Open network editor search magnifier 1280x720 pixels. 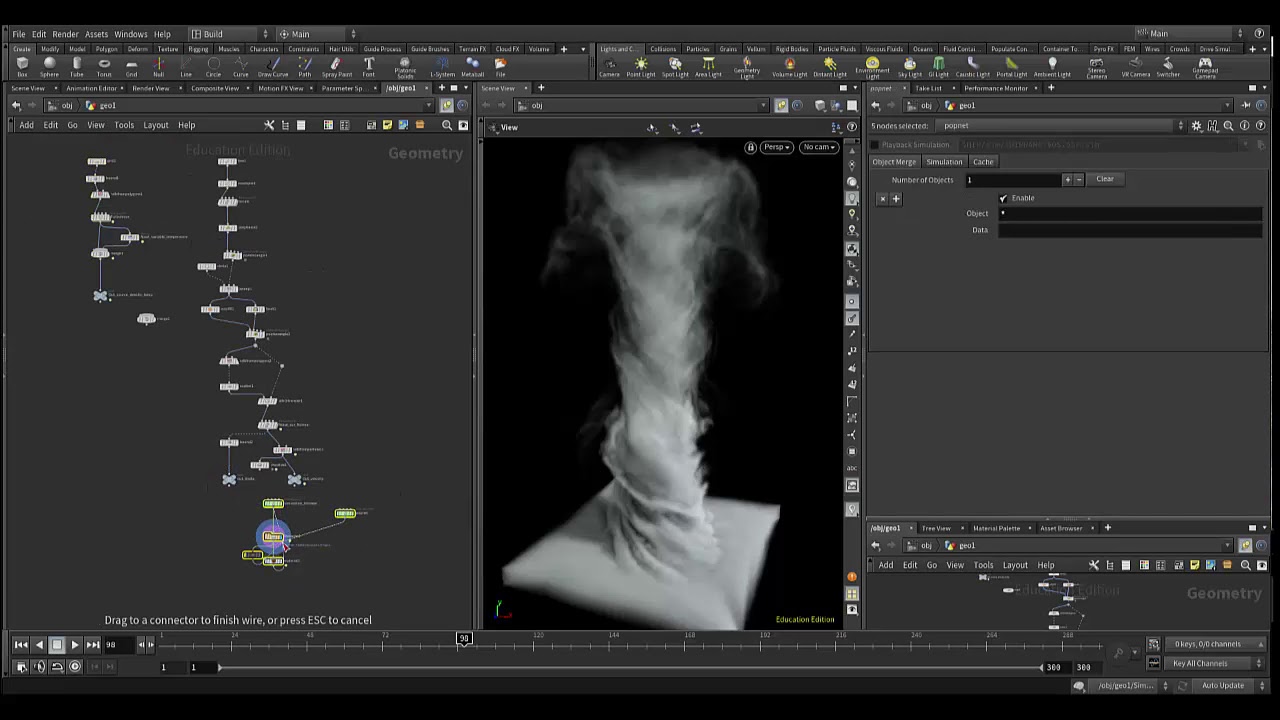pos(447,125)
